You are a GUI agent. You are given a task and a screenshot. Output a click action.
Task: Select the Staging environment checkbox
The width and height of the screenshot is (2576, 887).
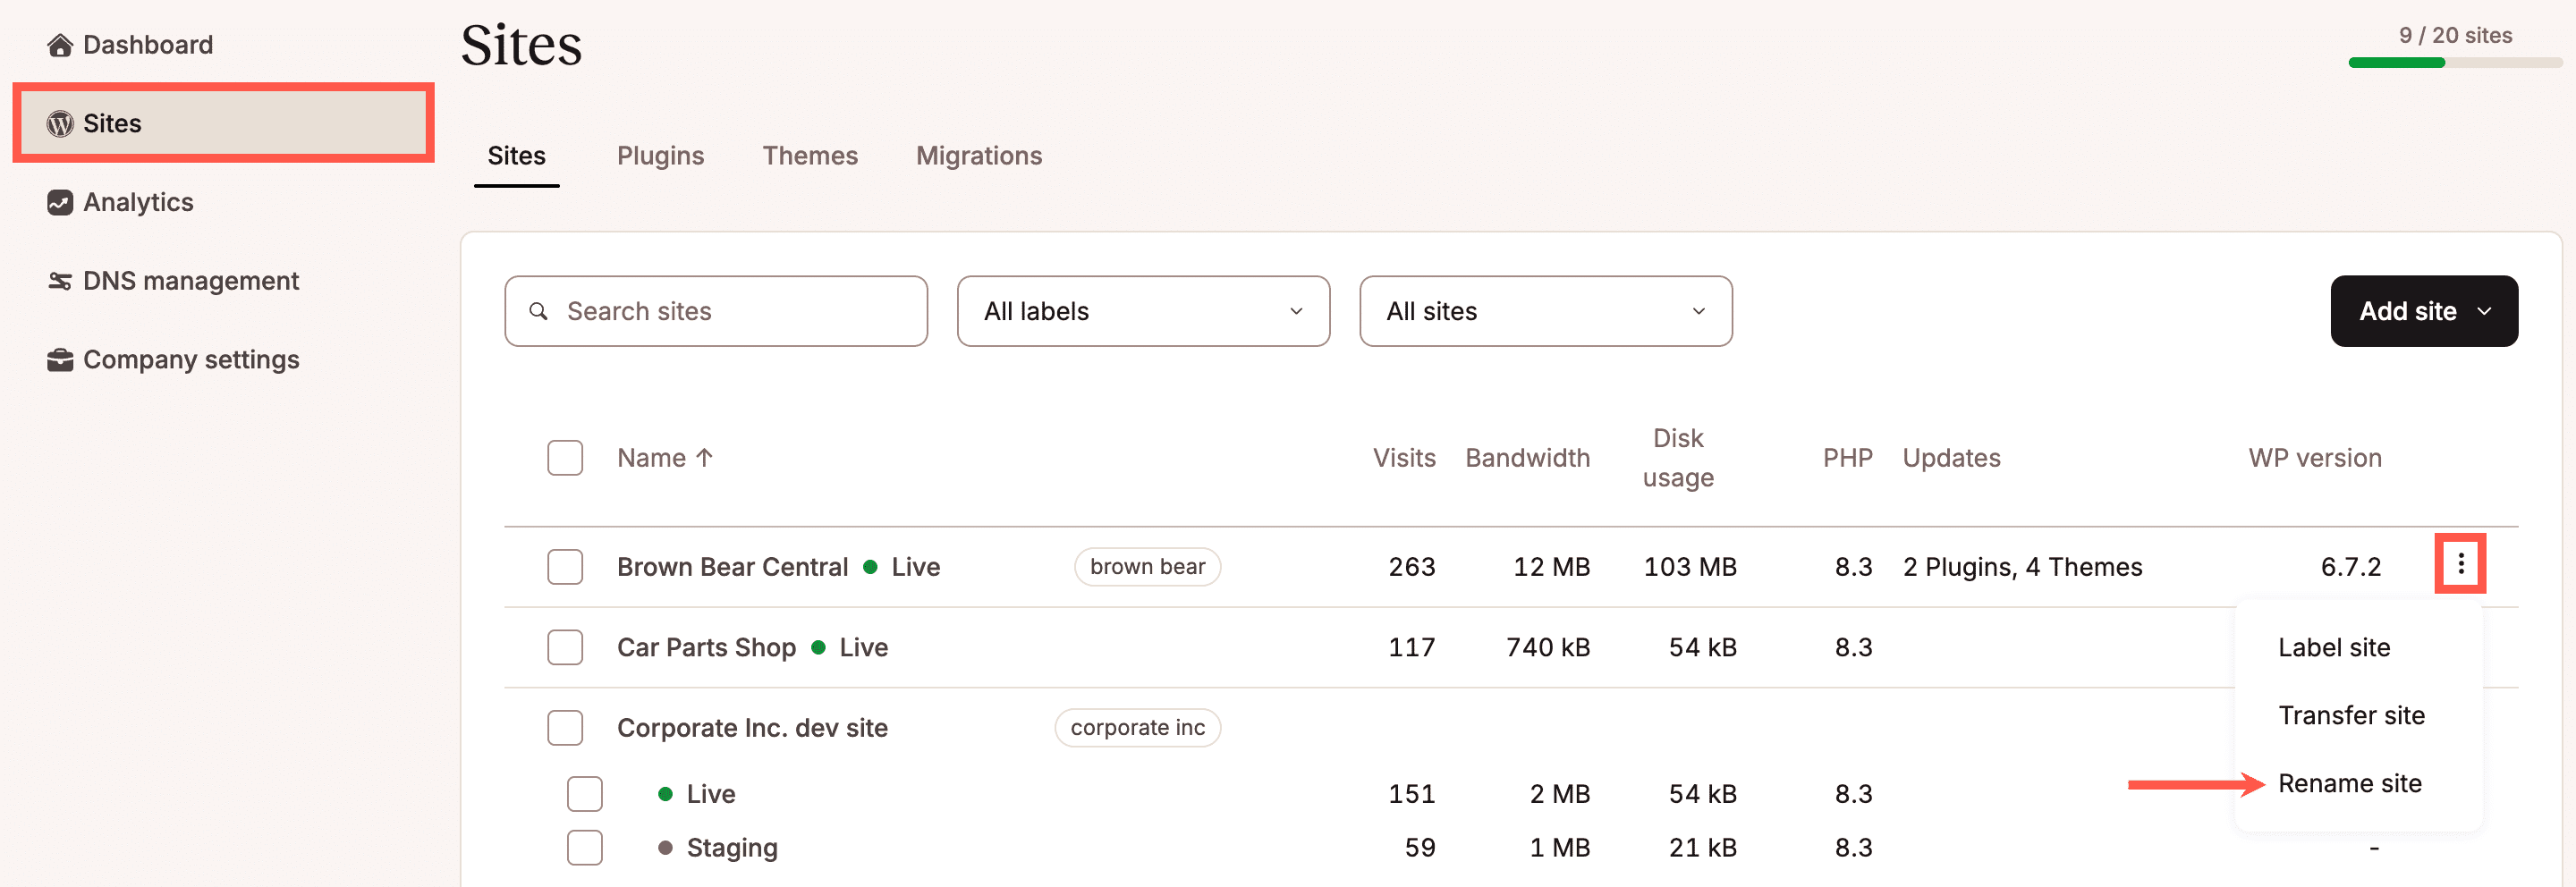585,847
